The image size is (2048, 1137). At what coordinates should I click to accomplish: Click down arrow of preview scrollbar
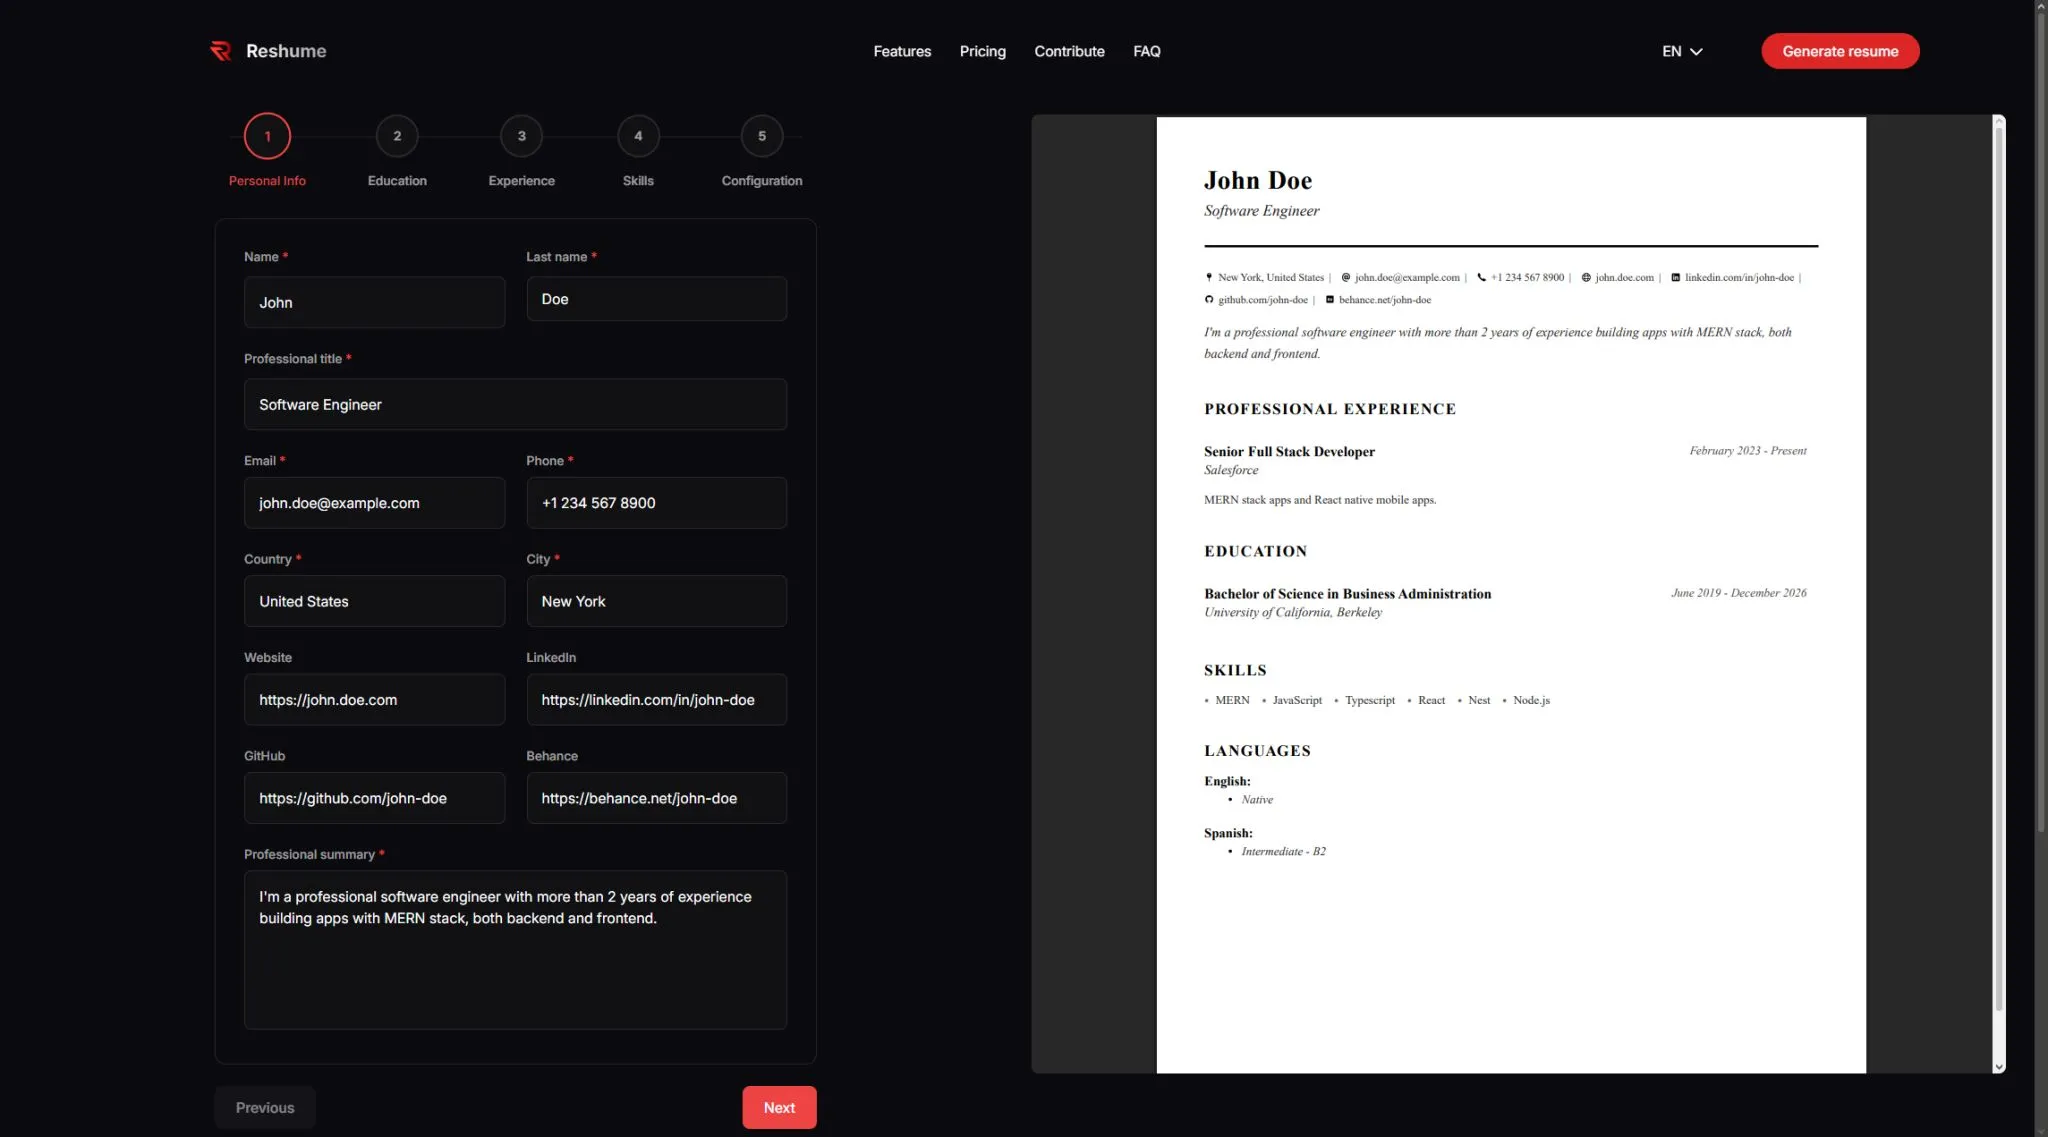coord(1998,1067)
